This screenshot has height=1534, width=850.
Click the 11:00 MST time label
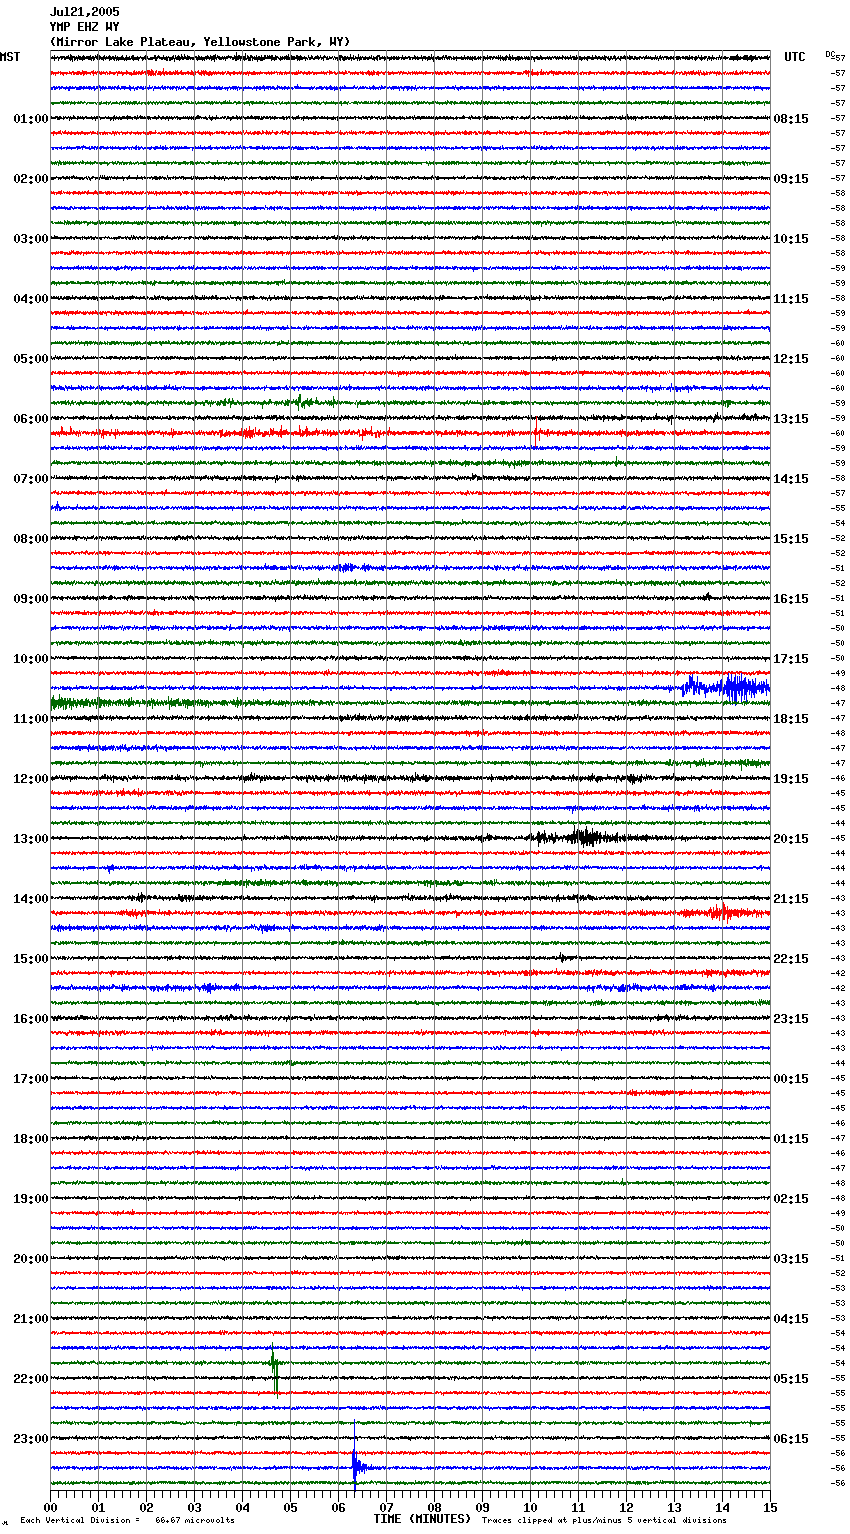coord(31,719)
